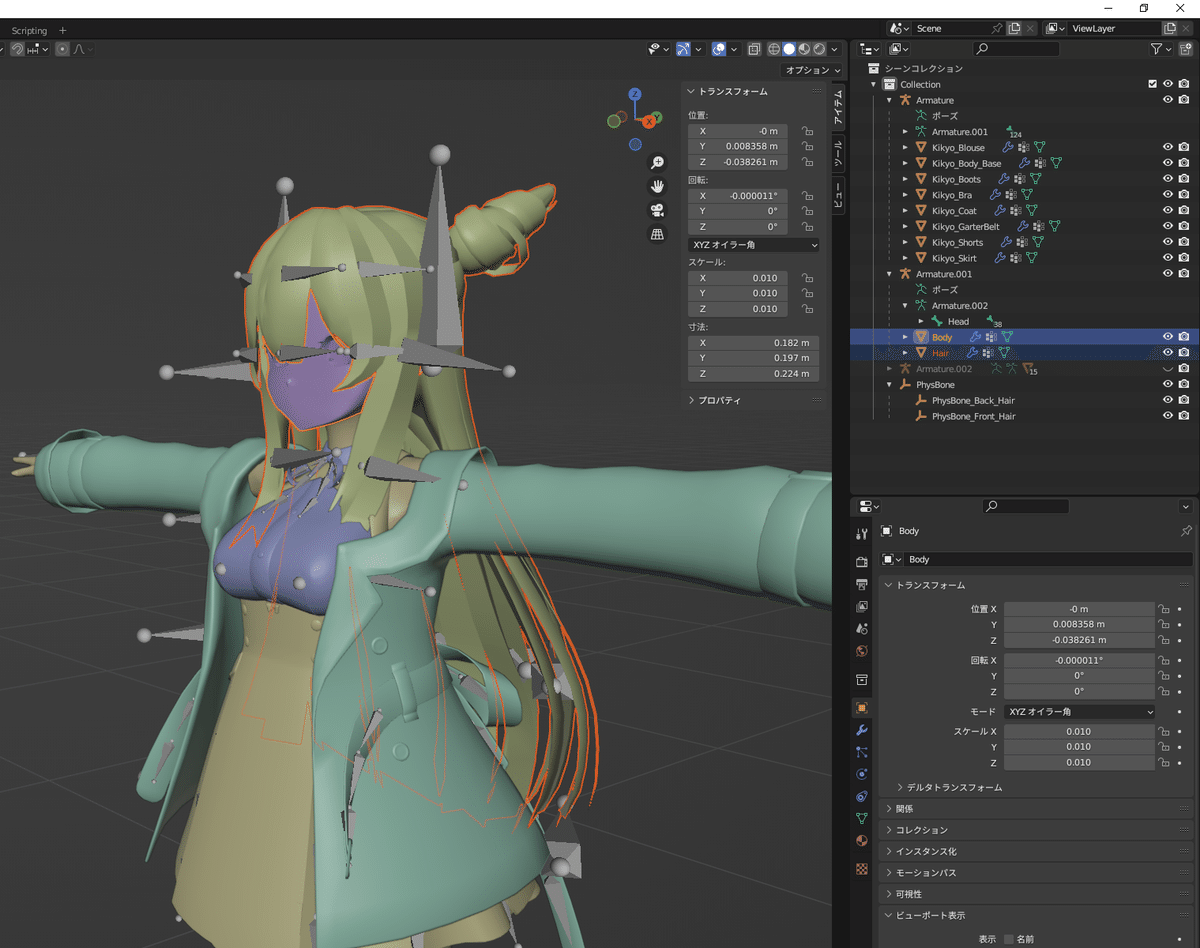1200x948 pixels.
Task: Expand the モーションパス panel
Action: tap(1036, 872)
